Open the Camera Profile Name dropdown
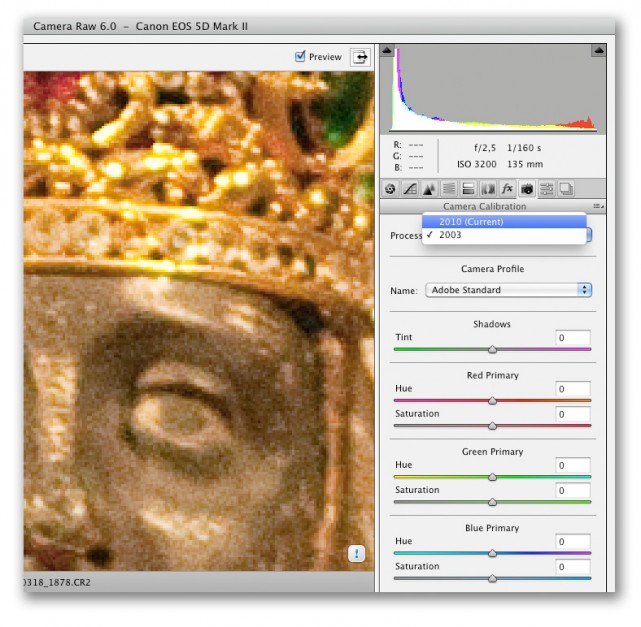Viewport: 641px width, 627px height. (509, 290)
